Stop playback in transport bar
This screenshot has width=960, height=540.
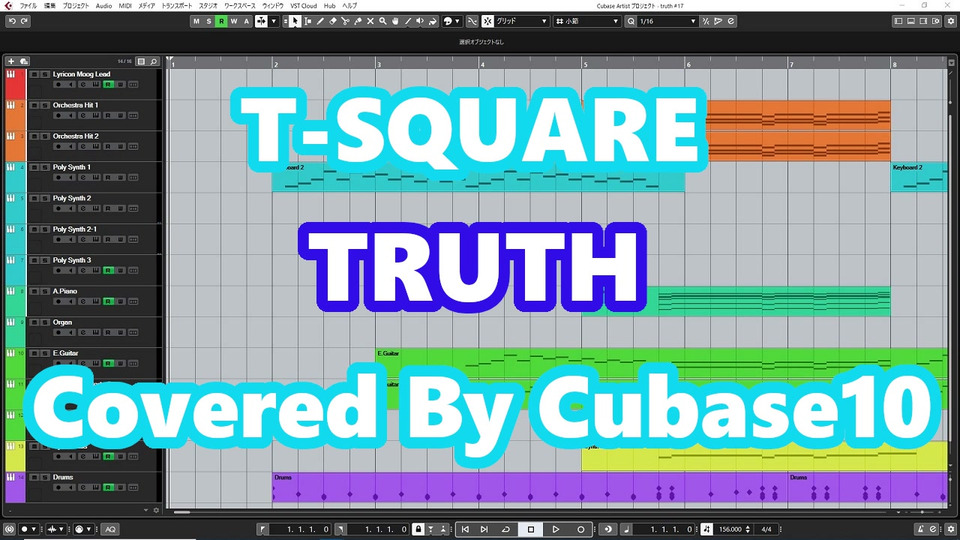[531, 529]
